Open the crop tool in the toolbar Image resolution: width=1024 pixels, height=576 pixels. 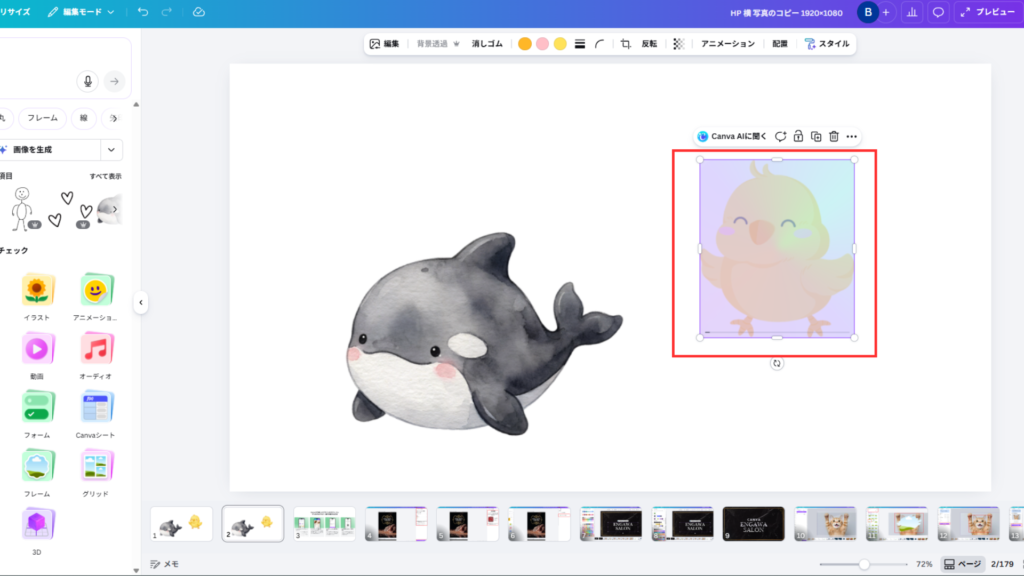[625, 44]
